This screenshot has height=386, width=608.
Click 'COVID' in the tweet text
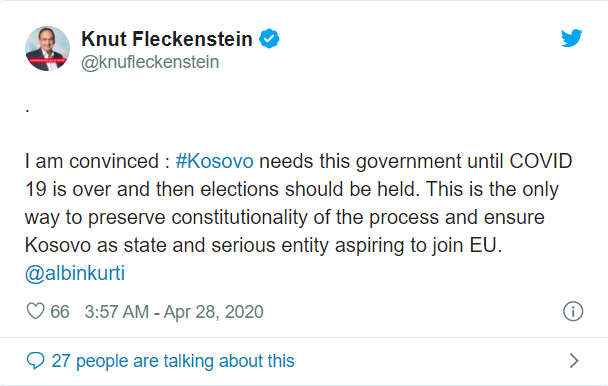tap(540, 161)
